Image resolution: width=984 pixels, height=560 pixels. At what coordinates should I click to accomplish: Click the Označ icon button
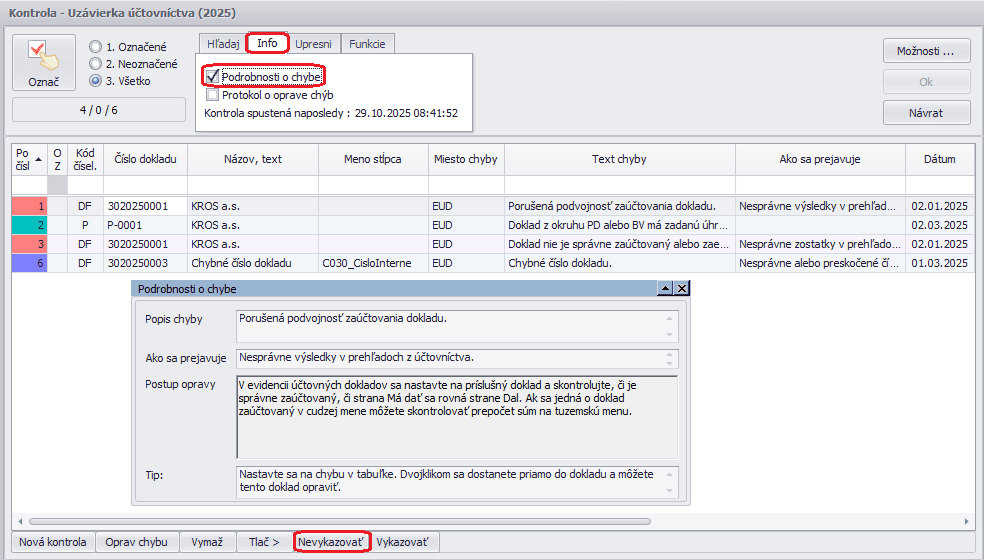coord(43,63)
